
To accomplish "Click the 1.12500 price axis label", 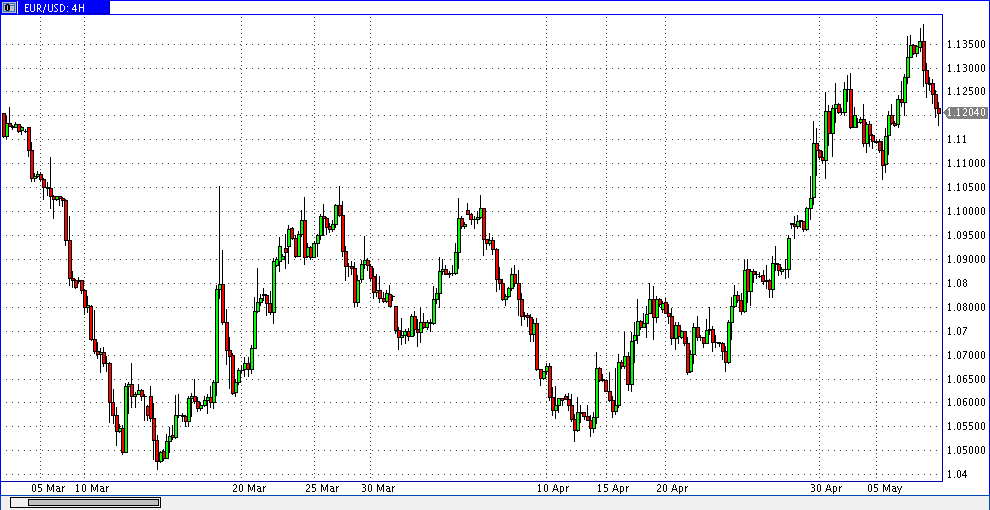I will (966, 92).
